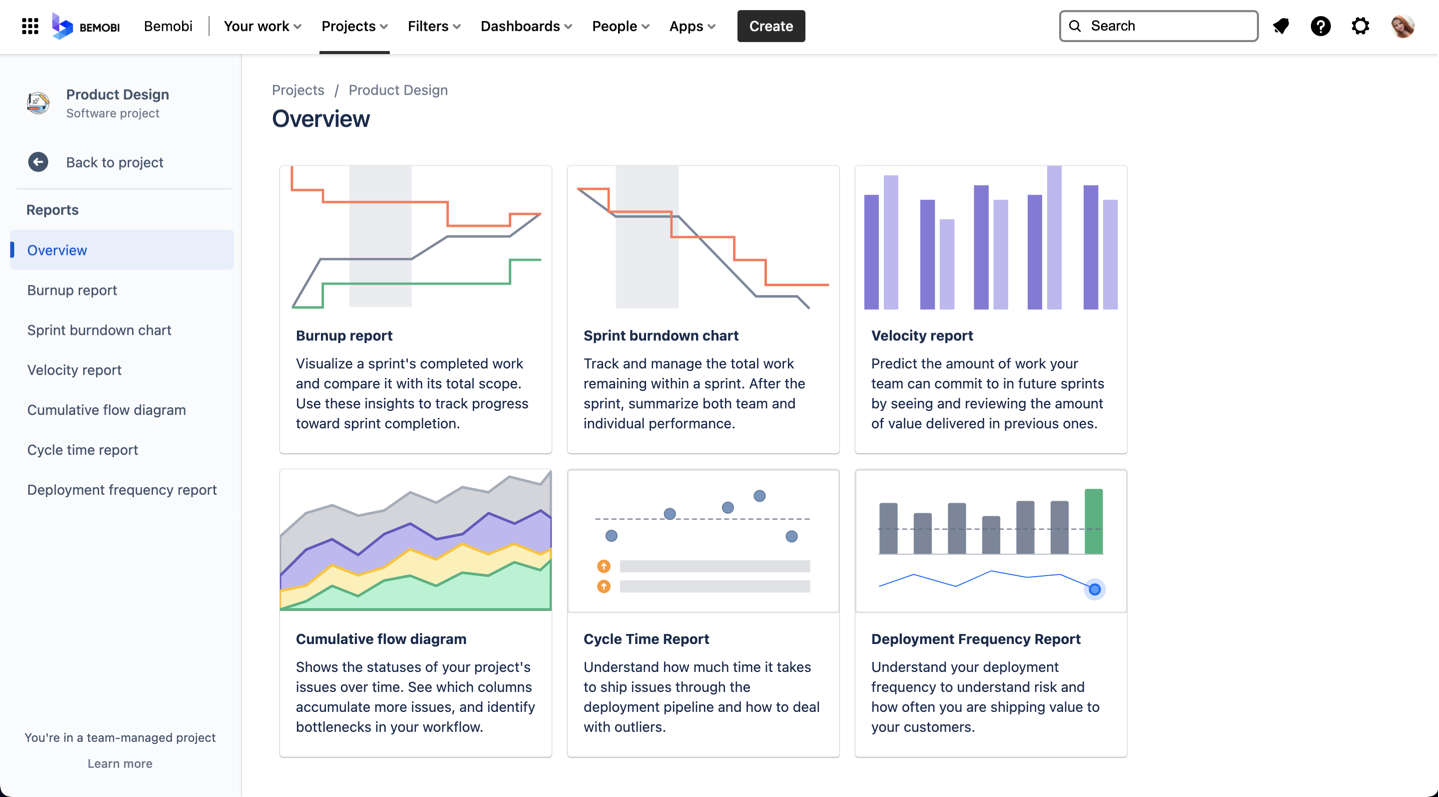Open the notifications icon
This screenshot has height=797, width=1439.
coord(1281,26)
